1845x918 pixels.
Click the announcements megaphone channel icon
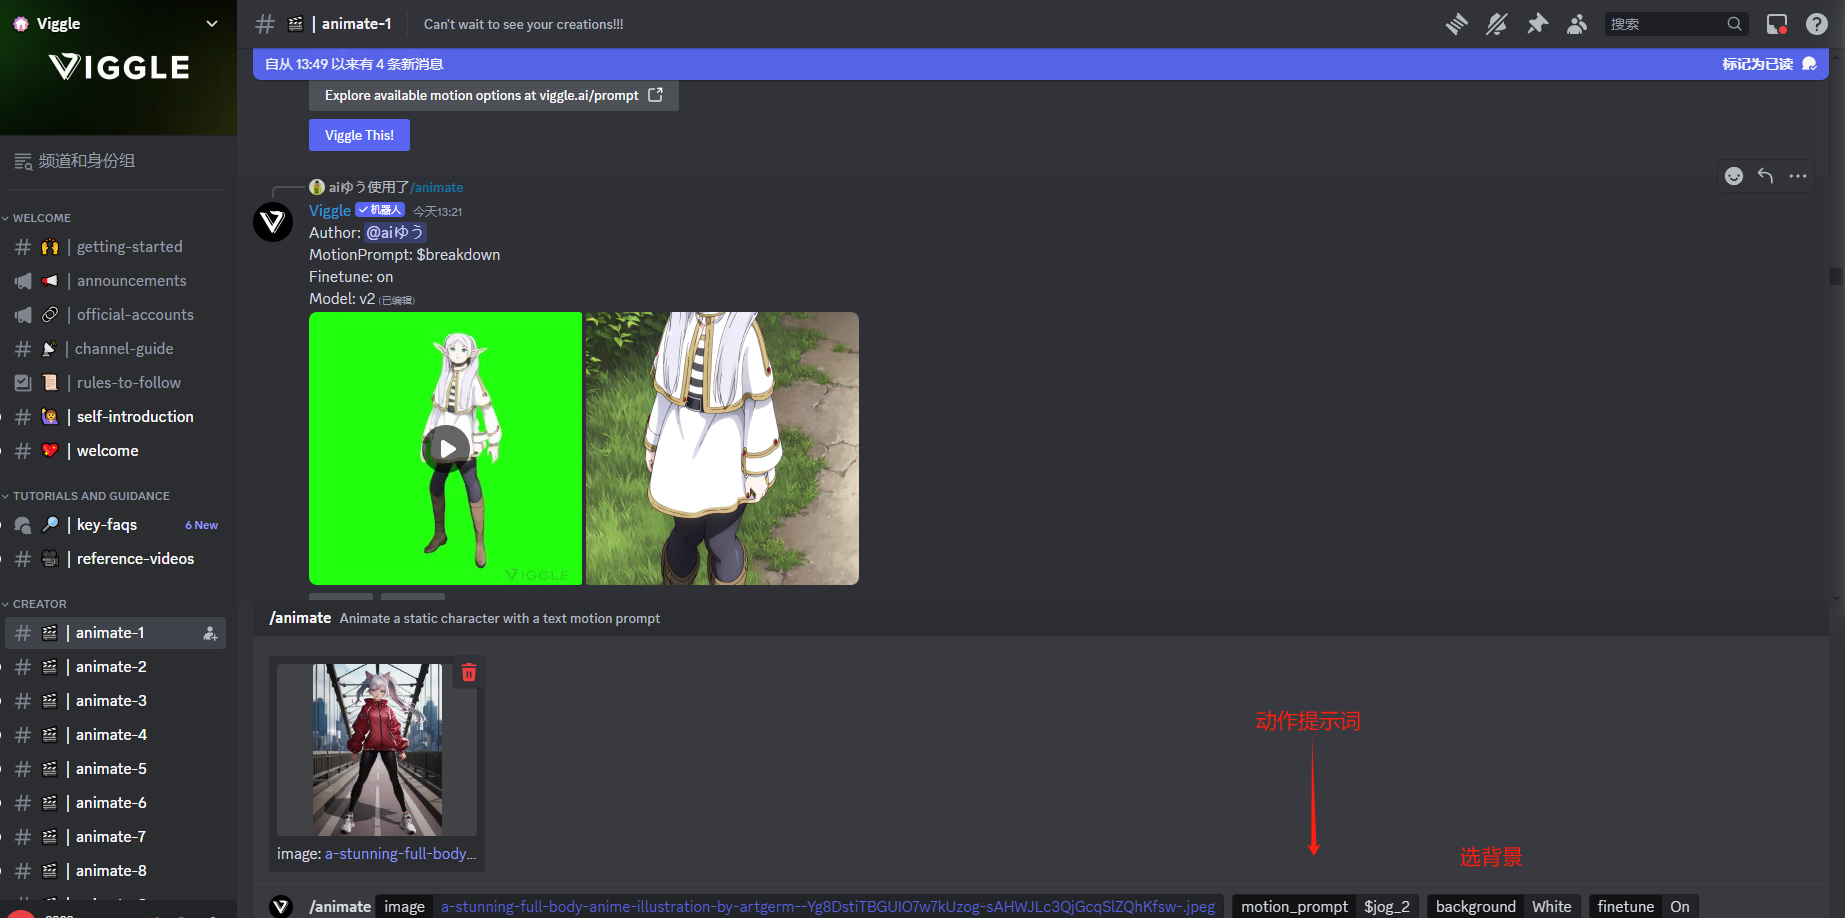point(23,281)
